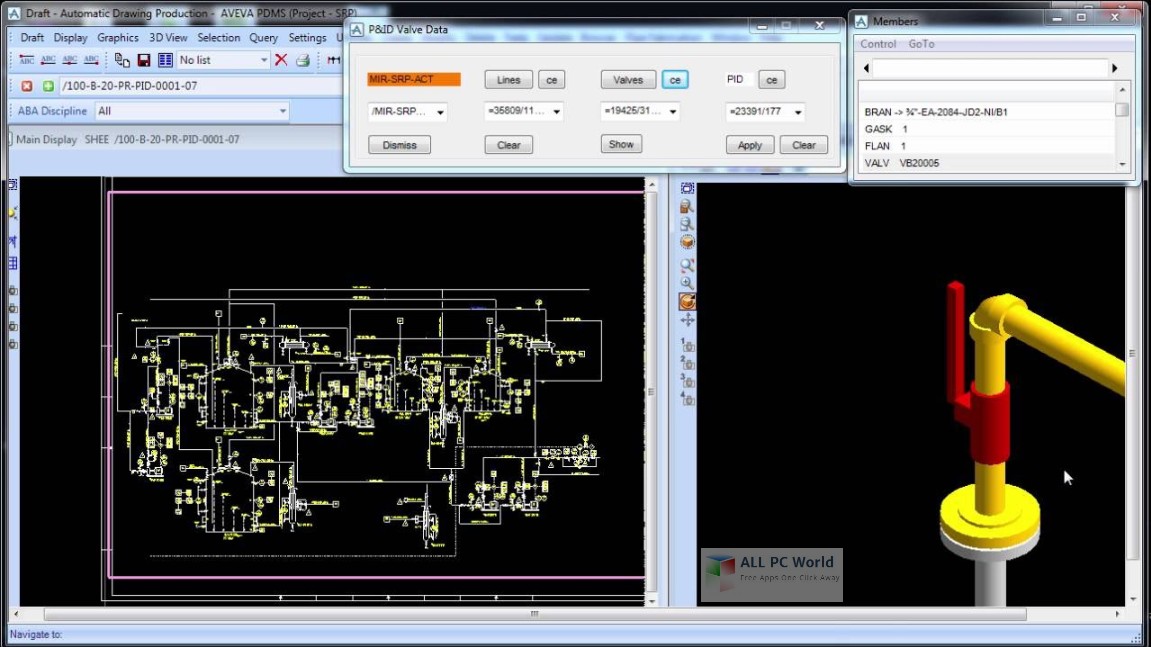Open the Graphics menu
Viewport: 1151px width, 647px height.
117,38
